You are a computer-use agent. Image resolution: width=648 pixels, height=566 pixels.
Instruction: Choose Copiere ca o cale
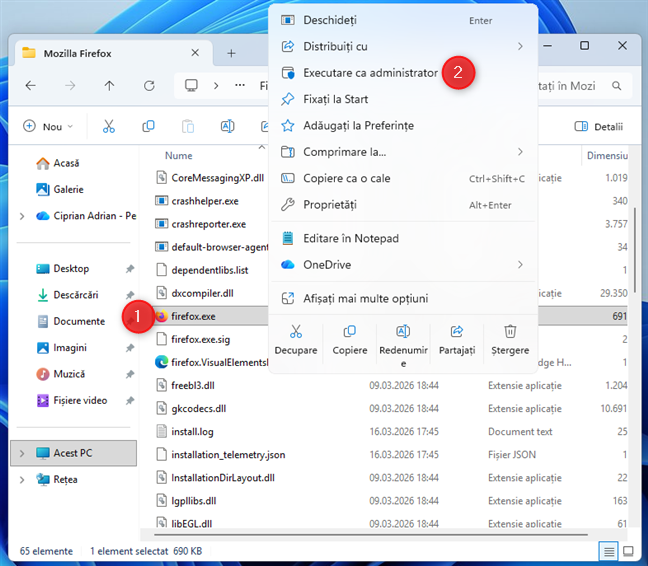(403, 178)
